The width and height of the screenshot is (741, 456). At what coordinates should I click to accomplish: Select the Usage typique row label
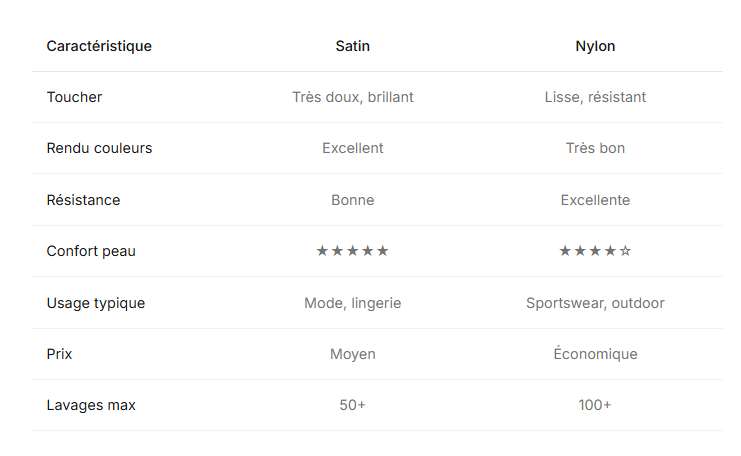(x=95, y=303)
